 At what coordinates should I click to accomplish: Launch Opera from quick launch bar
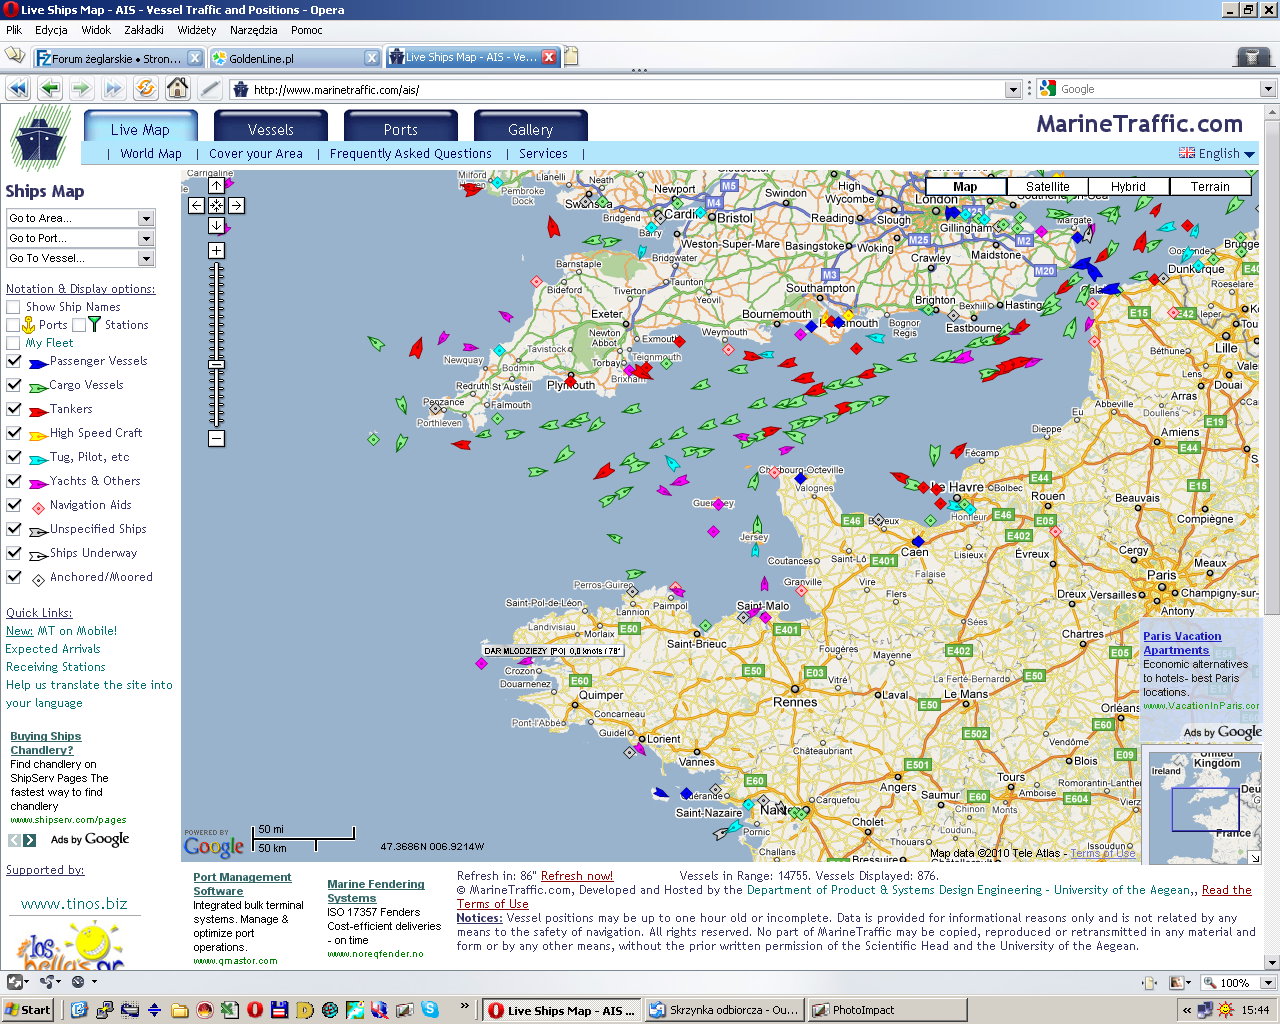click(255, 1010)
